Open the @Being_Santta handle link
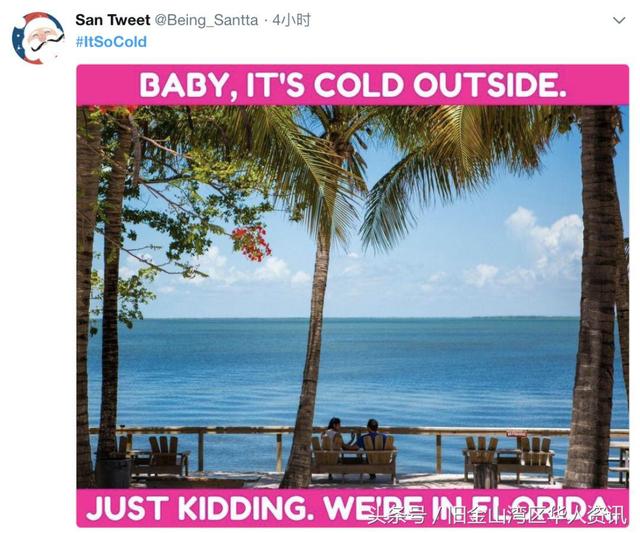Screen dimensions: 640x533 tap(206, 20)
